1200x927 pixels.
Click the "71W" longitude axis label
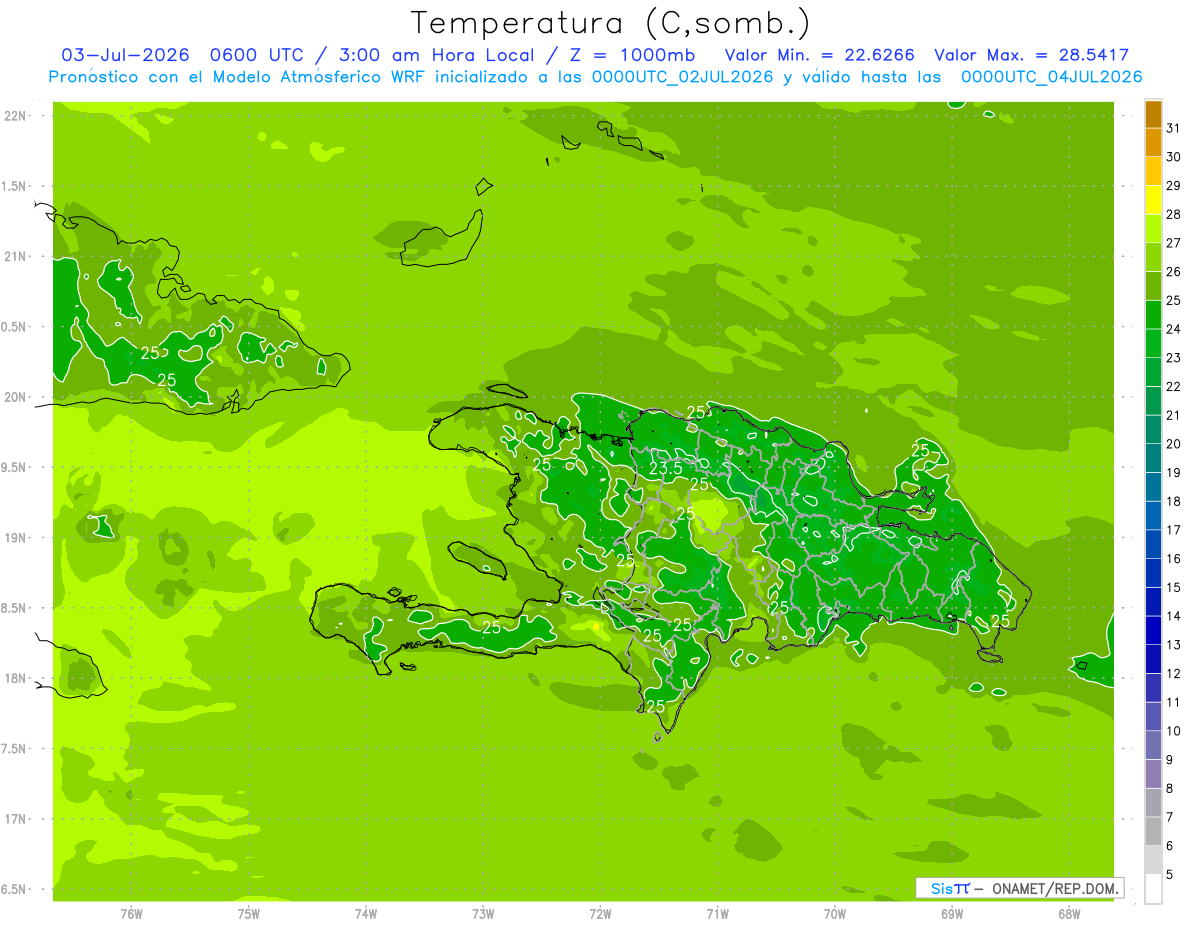[x=717, y=914]
